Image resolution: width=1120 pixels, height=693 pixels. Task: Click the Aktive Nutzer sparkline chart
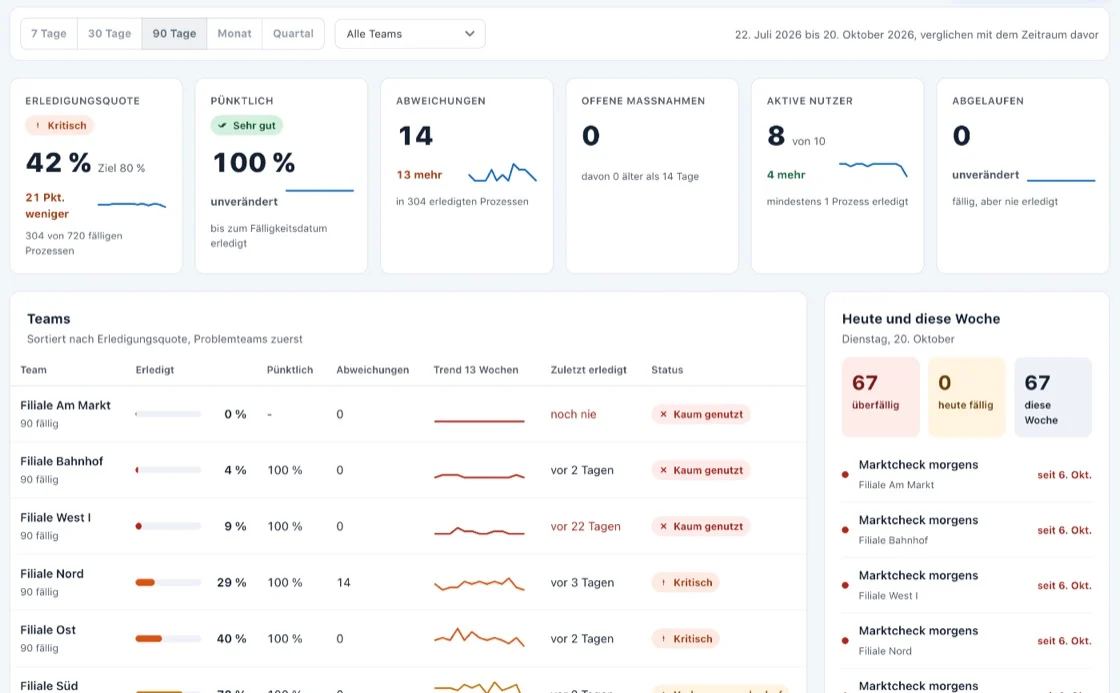873,169
